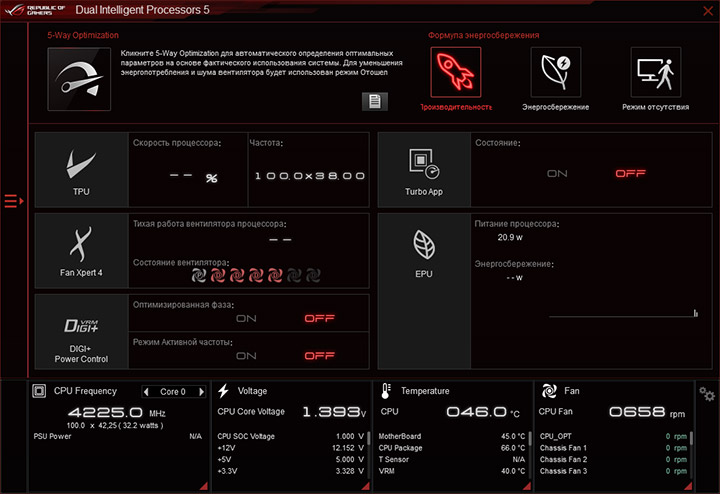
Task: Click the 046.0 °C CPU temperature value
Action: (x=483, y=412)
